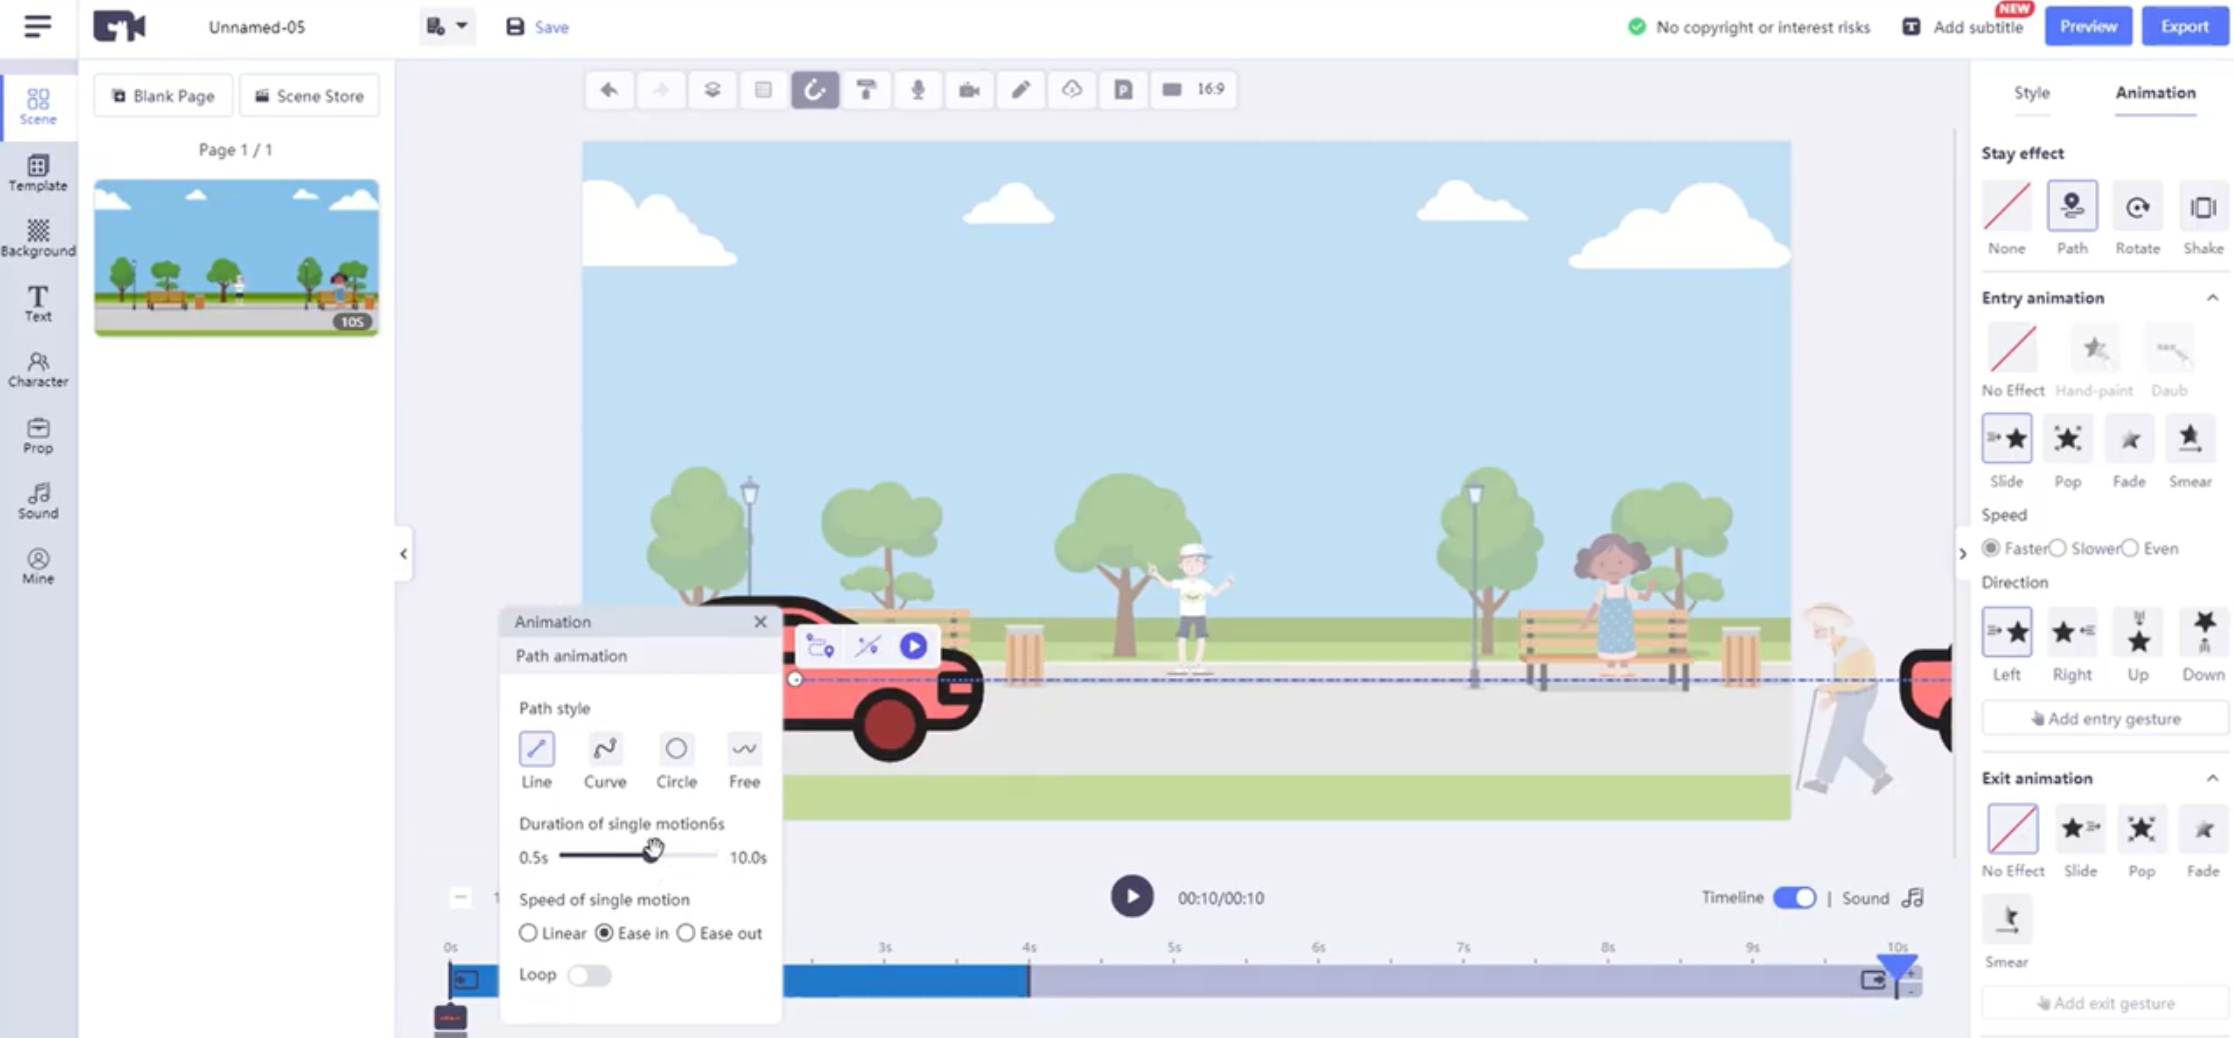Image resolution: width=2234 pixels, height=1038 pixels.
Task: Click the P document toolbar icon
Action: [1123, 90]
